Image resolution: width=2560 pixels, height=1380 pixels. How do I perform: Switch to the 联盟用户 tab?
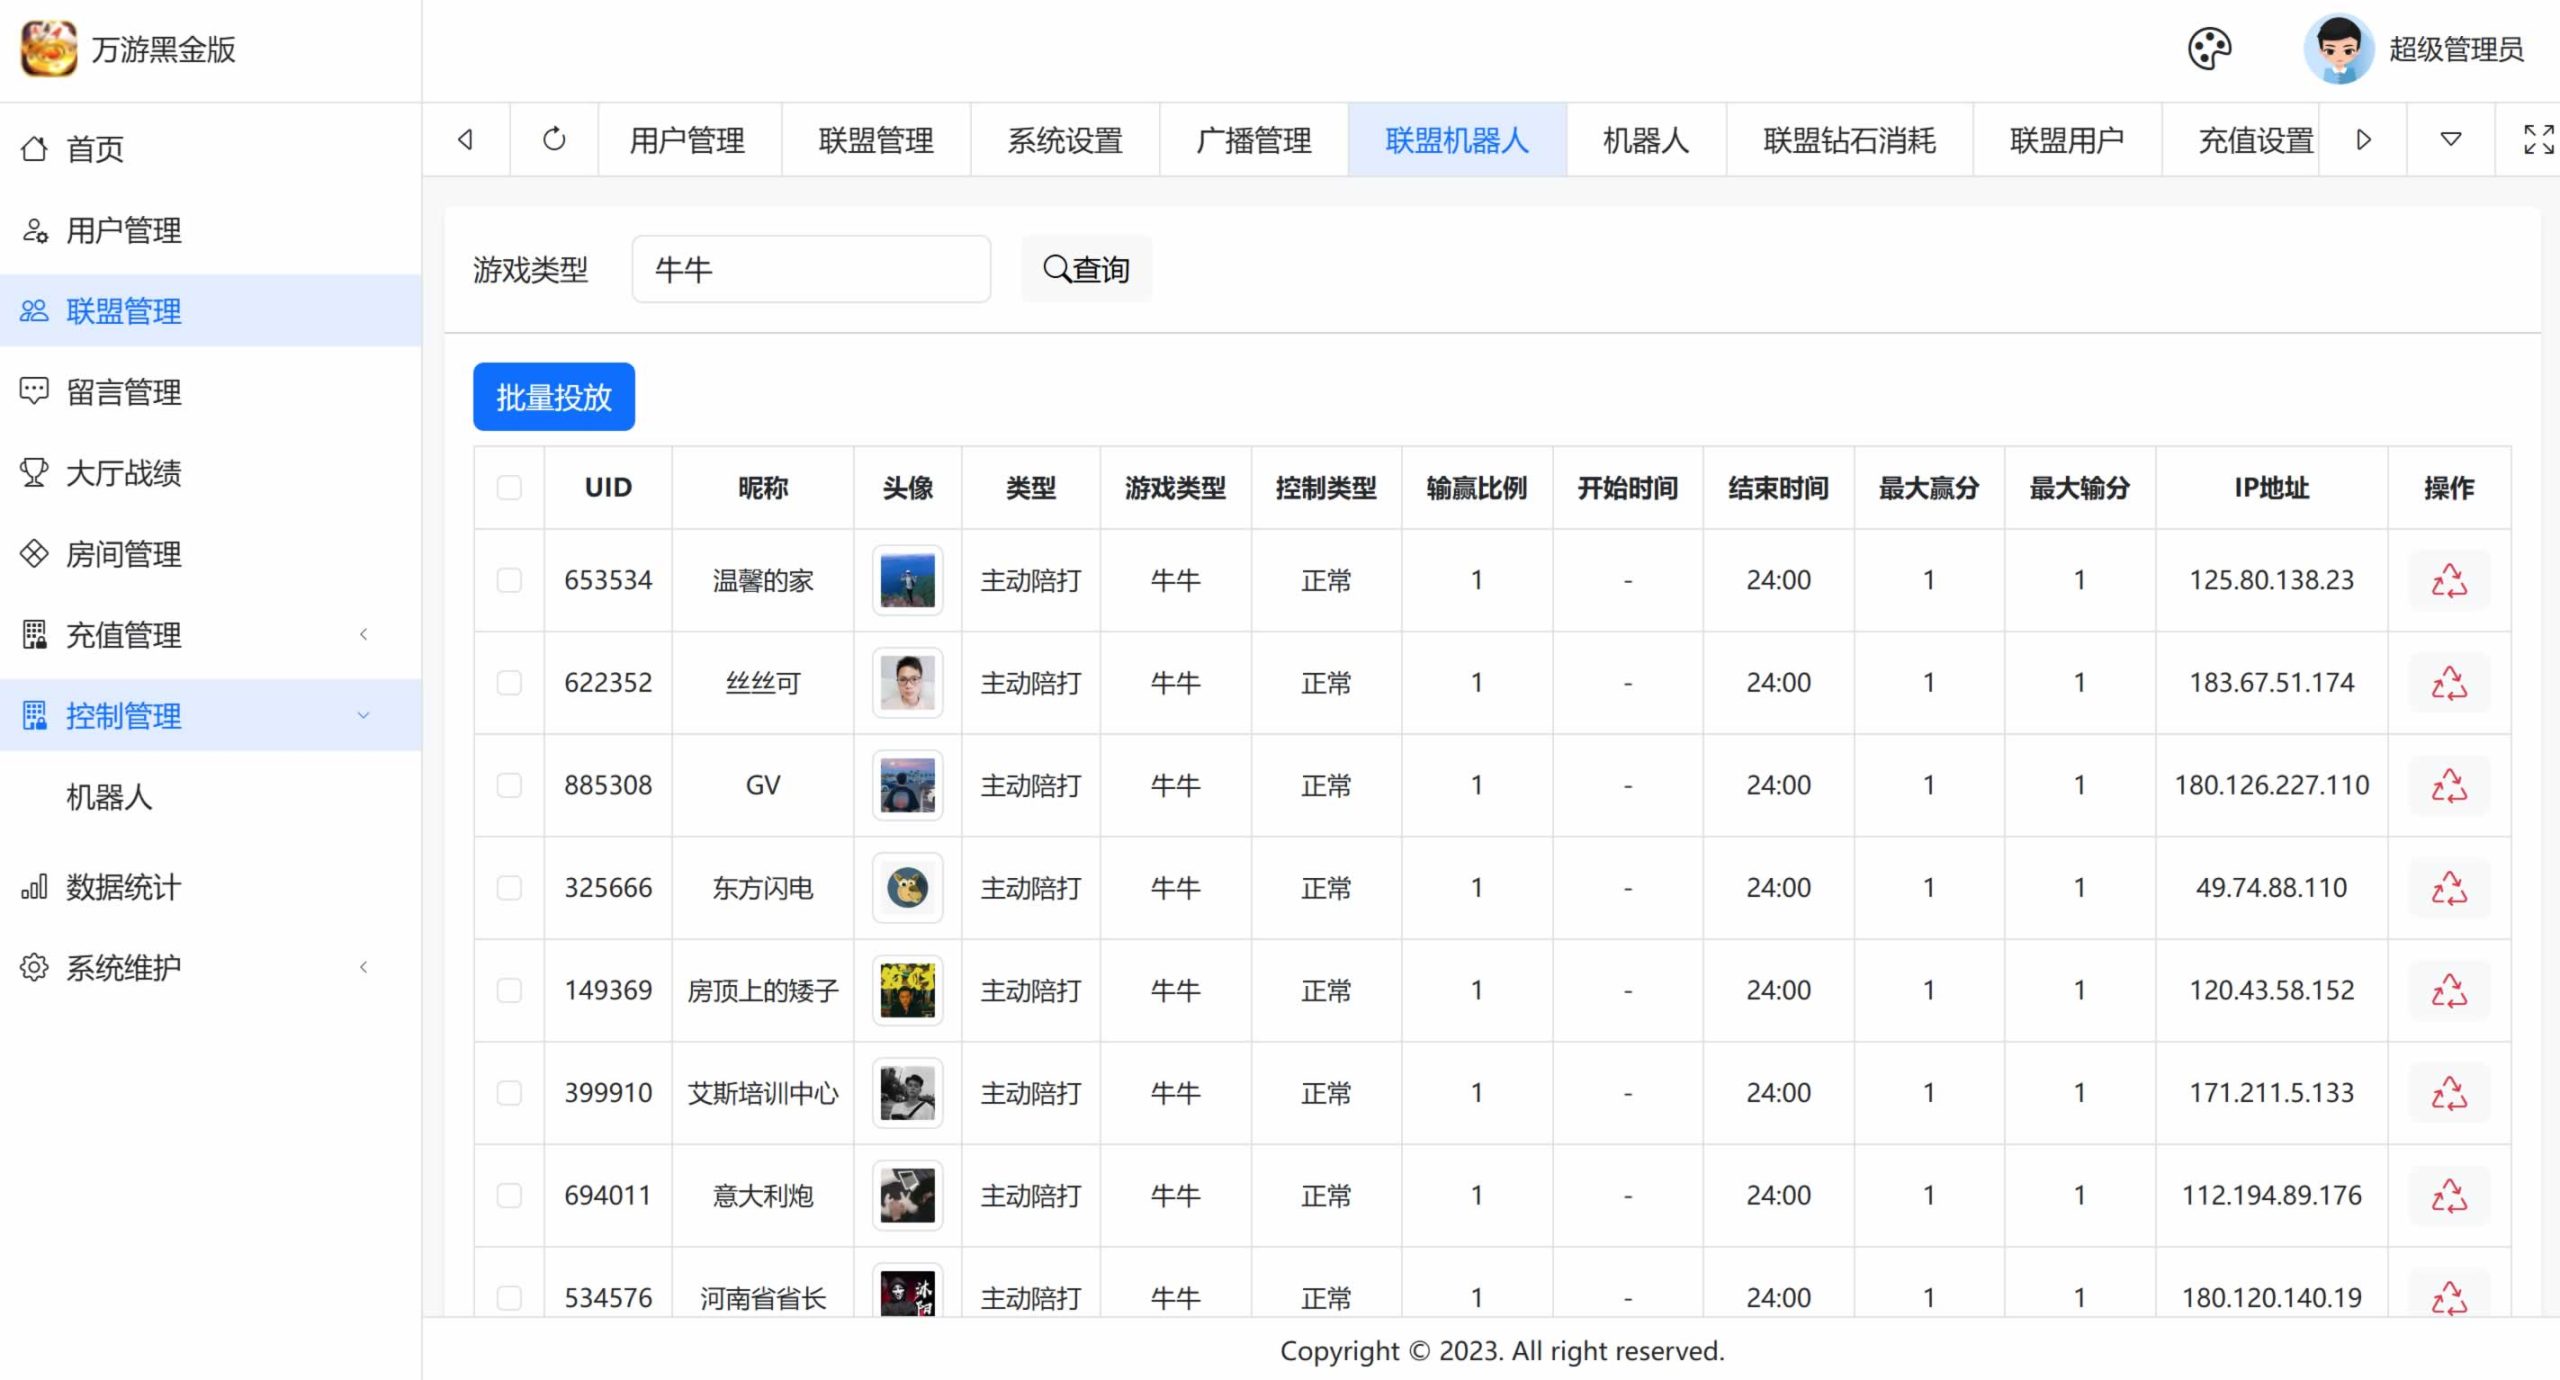point(2067,140)
